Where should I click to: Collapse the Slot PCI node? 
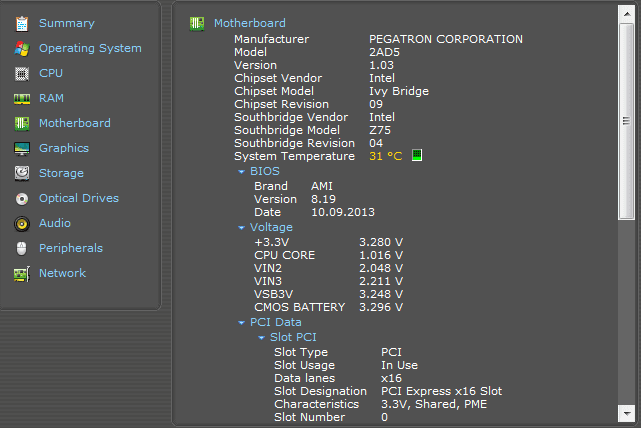261,338
